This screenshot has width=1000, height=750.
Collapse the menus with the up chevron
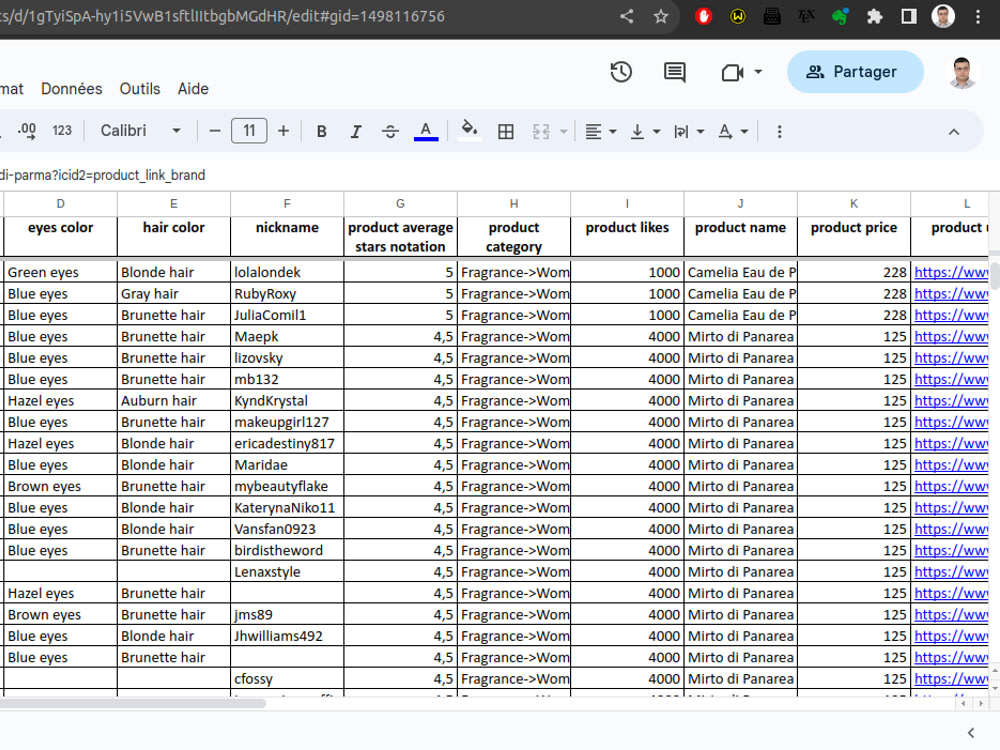953,132
